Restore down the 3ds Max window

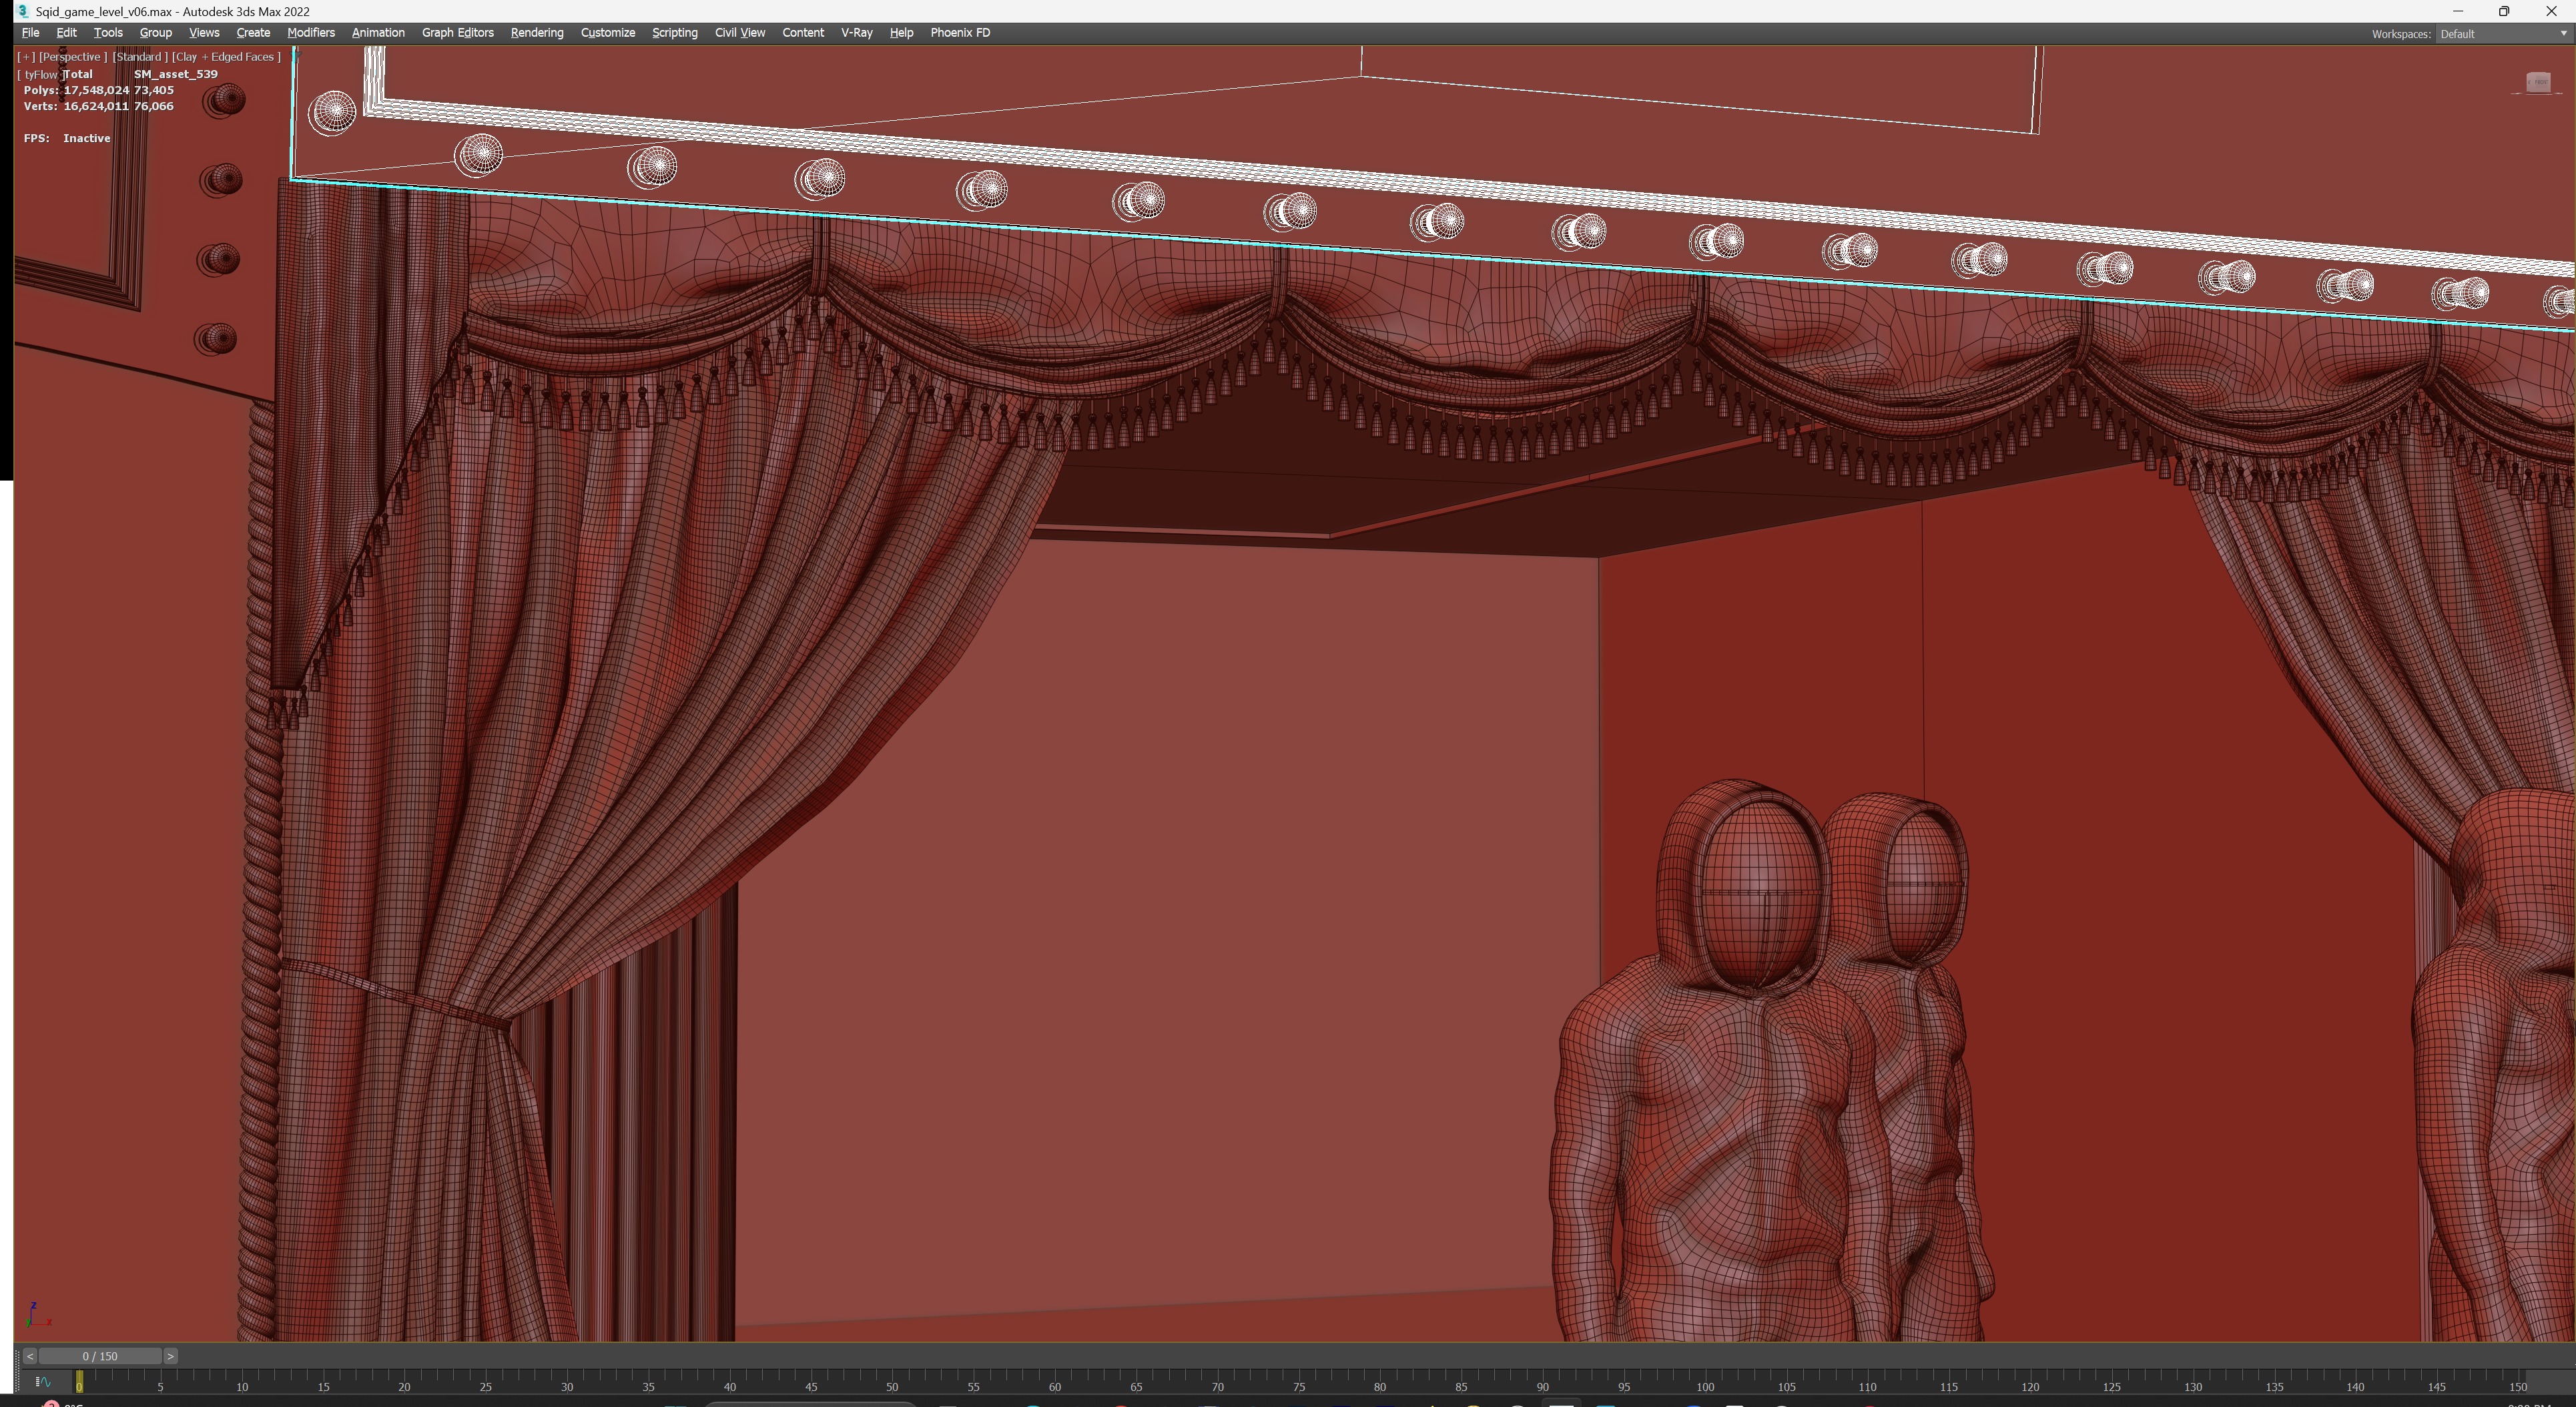[2504, 11]
